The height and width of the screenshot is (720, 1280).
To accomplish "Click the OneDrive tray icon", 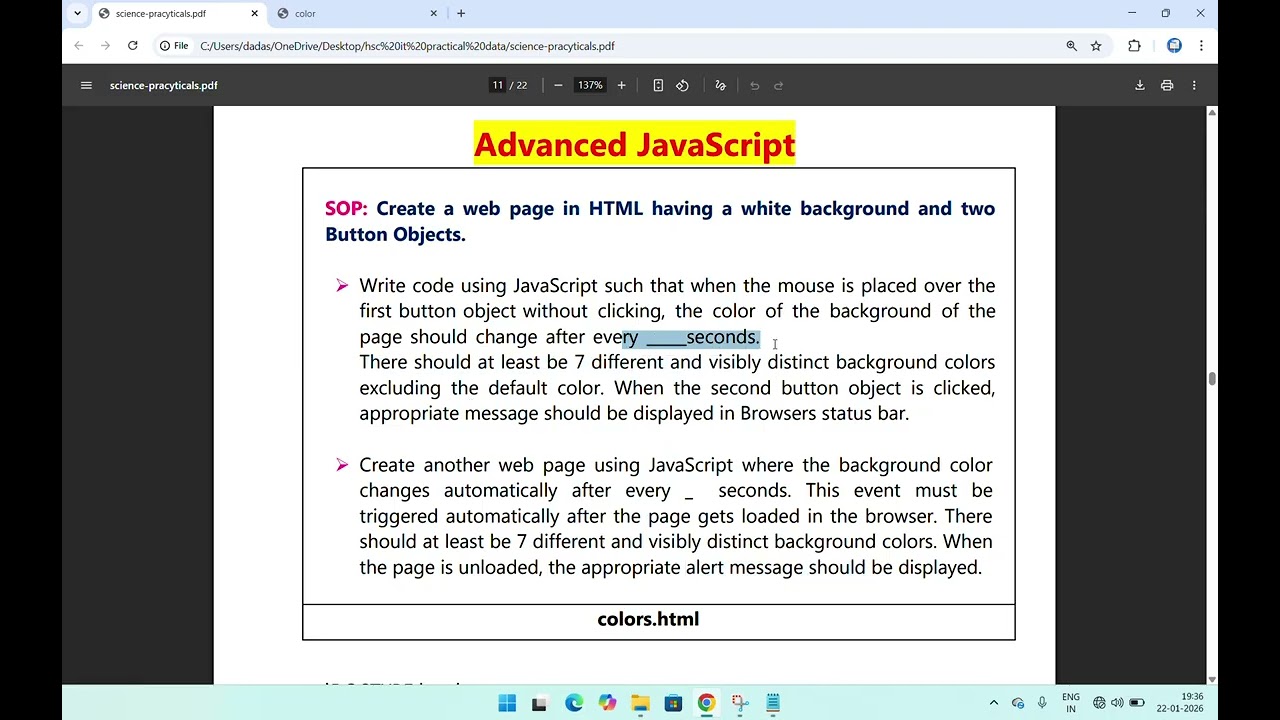I will pyautogui.click(x=1018, y=703).
